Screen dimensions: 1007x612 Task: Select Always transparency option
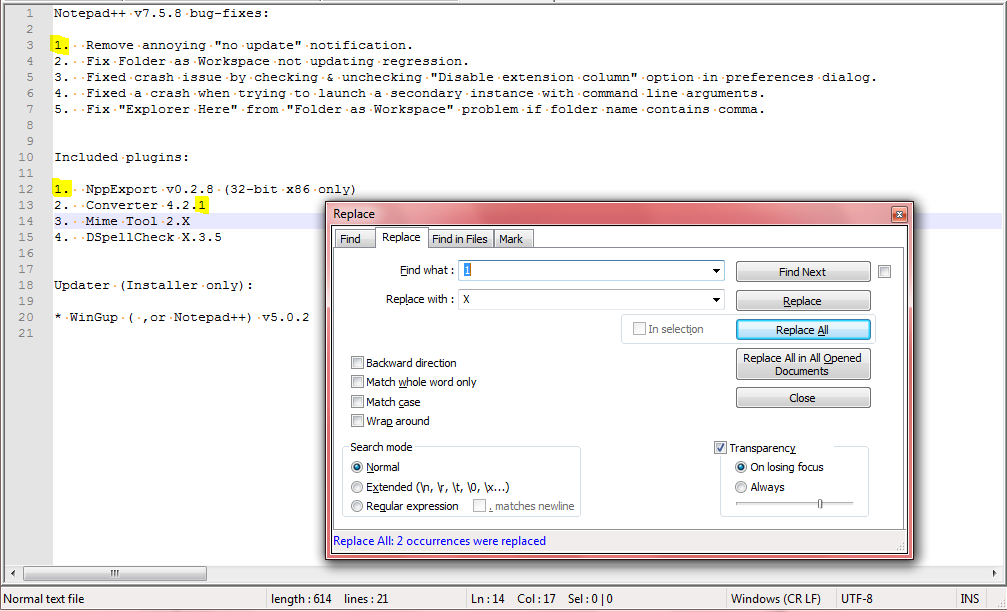pos(741,487)
